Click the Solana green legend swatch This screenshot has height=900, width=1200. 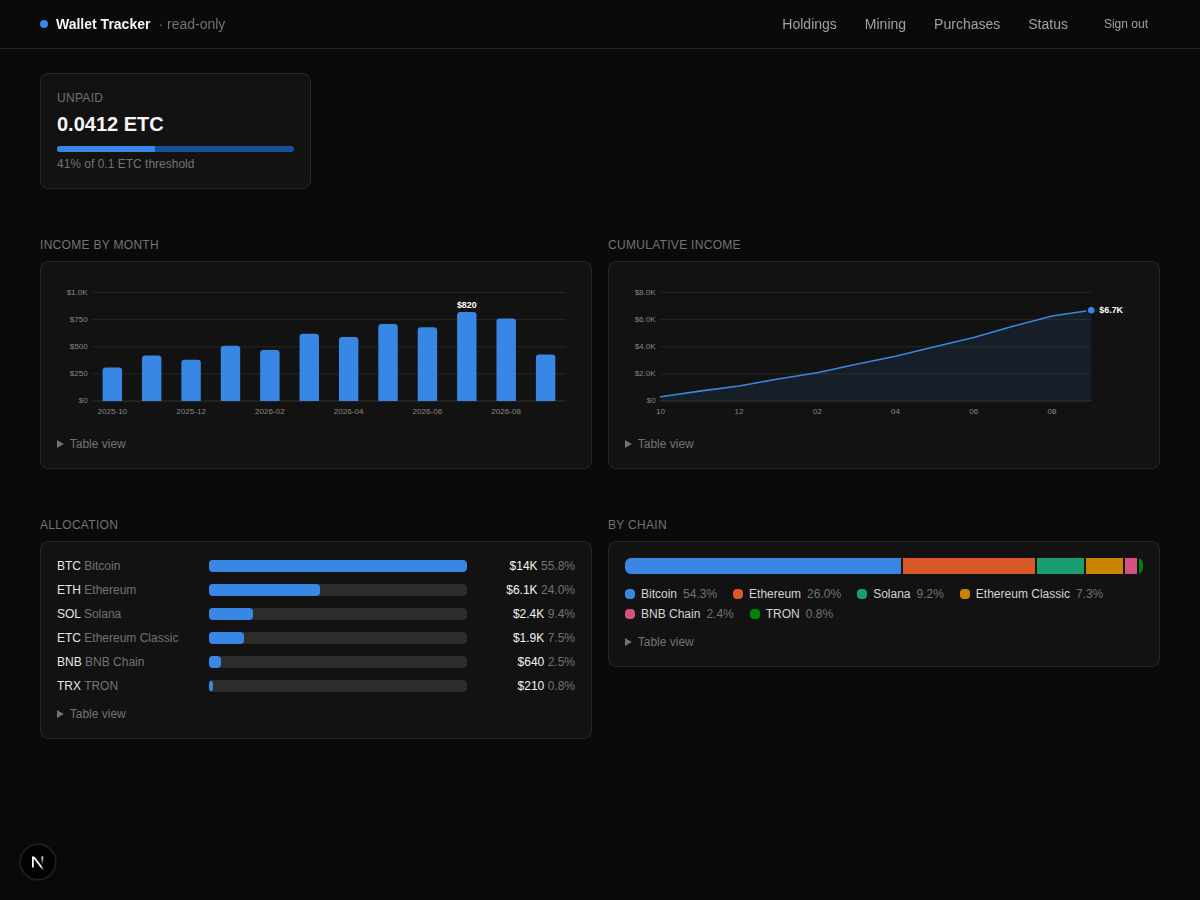(862, 594)
